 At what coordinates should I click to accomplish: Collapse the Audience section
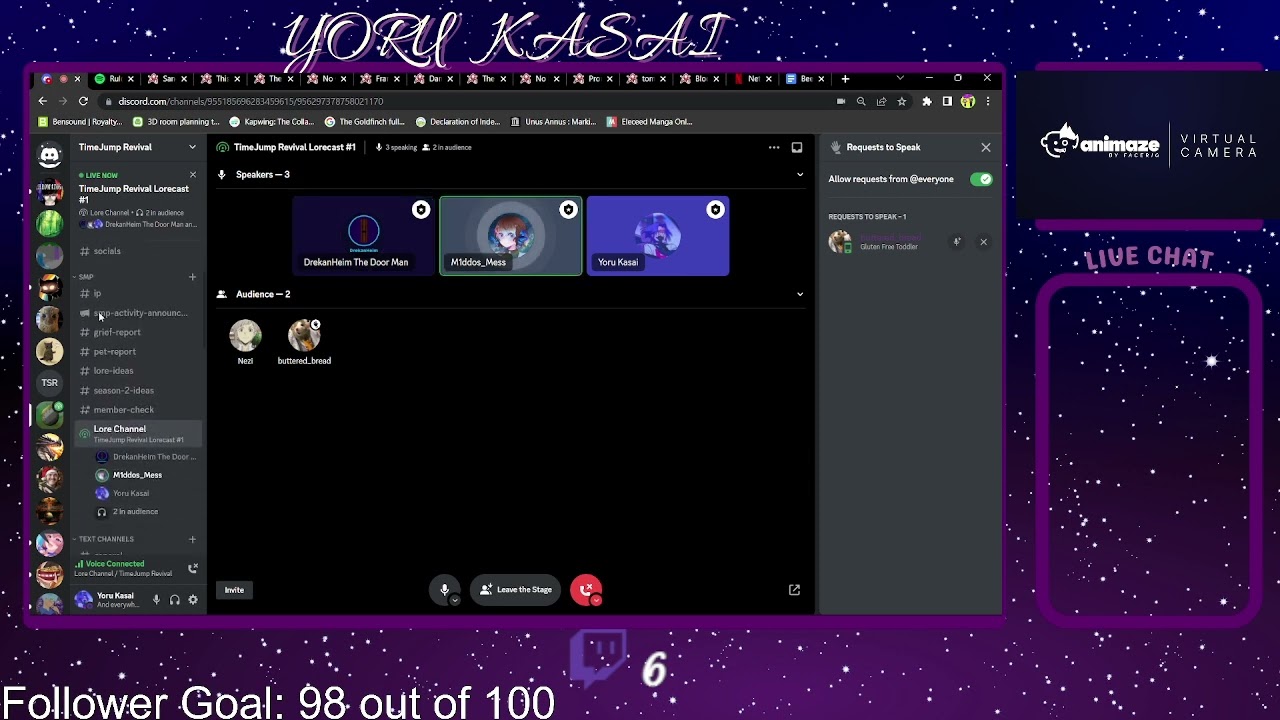point(799,294)
